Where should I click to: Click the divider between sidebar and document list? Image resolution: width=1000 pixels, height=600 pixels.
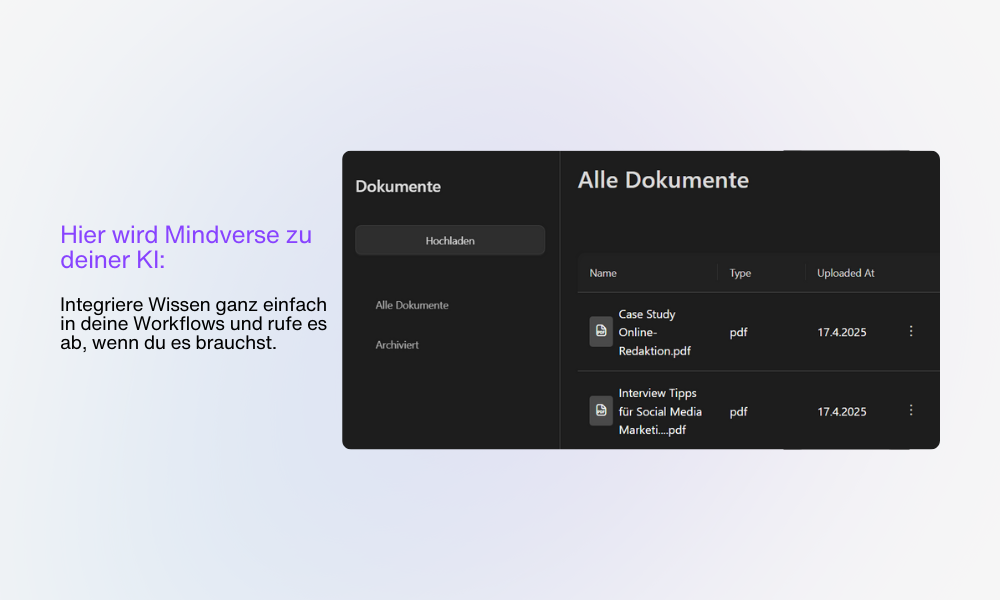point(560,300)
